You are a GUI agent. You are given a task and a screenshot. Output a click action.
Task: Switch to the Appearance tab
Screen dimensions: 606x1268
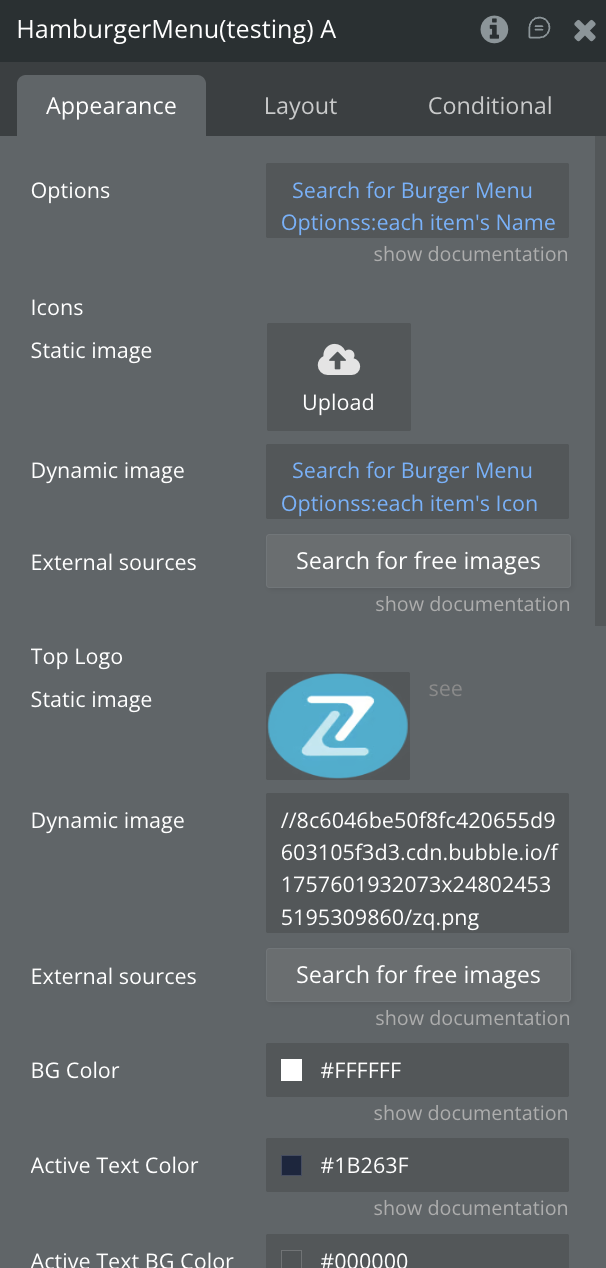[111, 106]
